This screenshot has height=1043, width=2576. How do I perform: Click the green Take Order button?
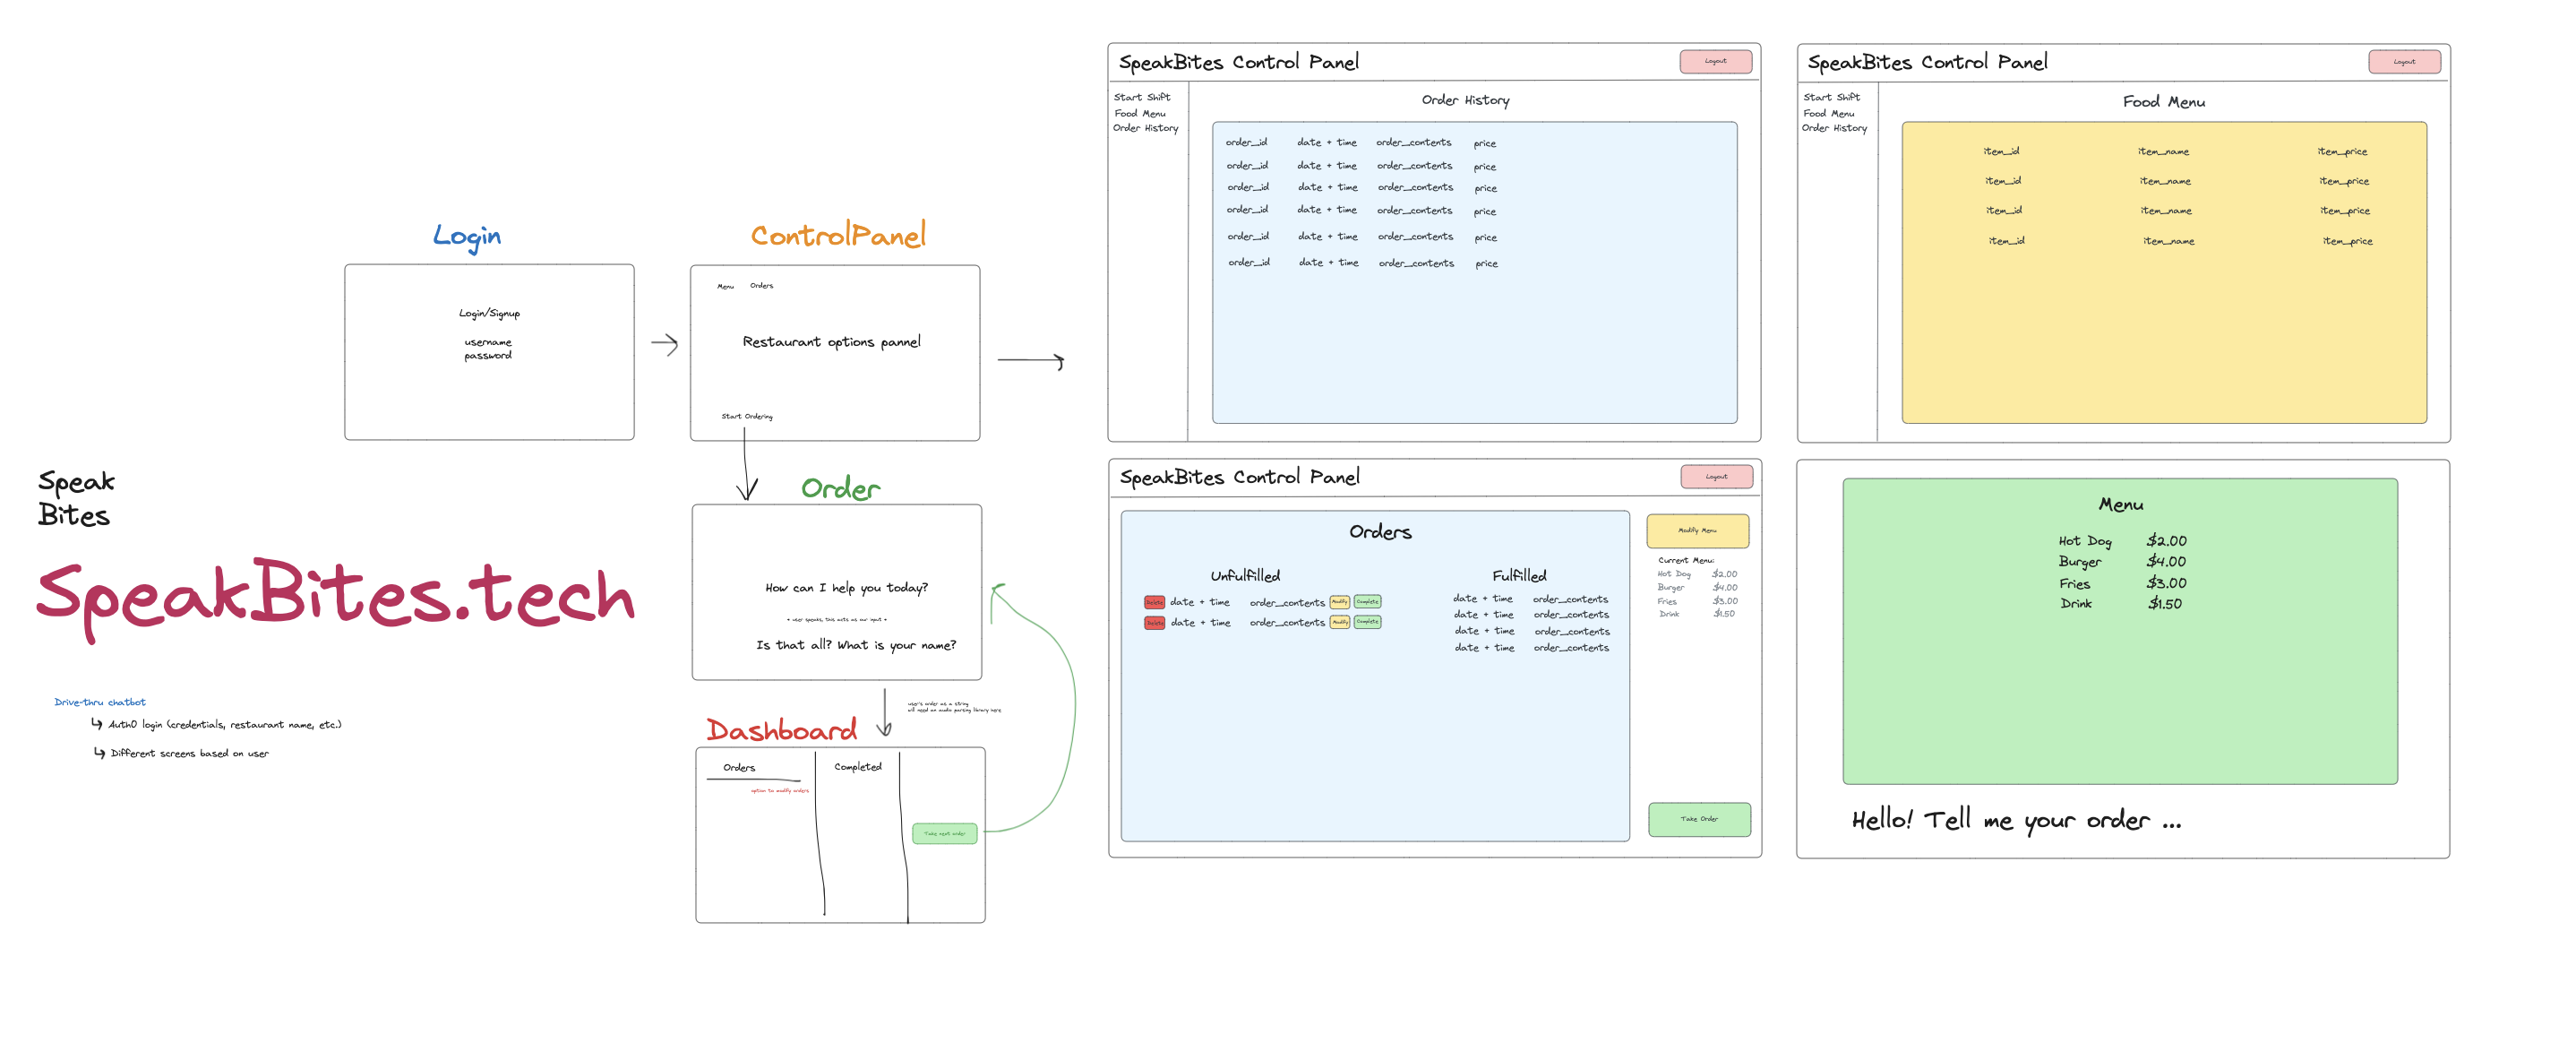(1698, 819)
